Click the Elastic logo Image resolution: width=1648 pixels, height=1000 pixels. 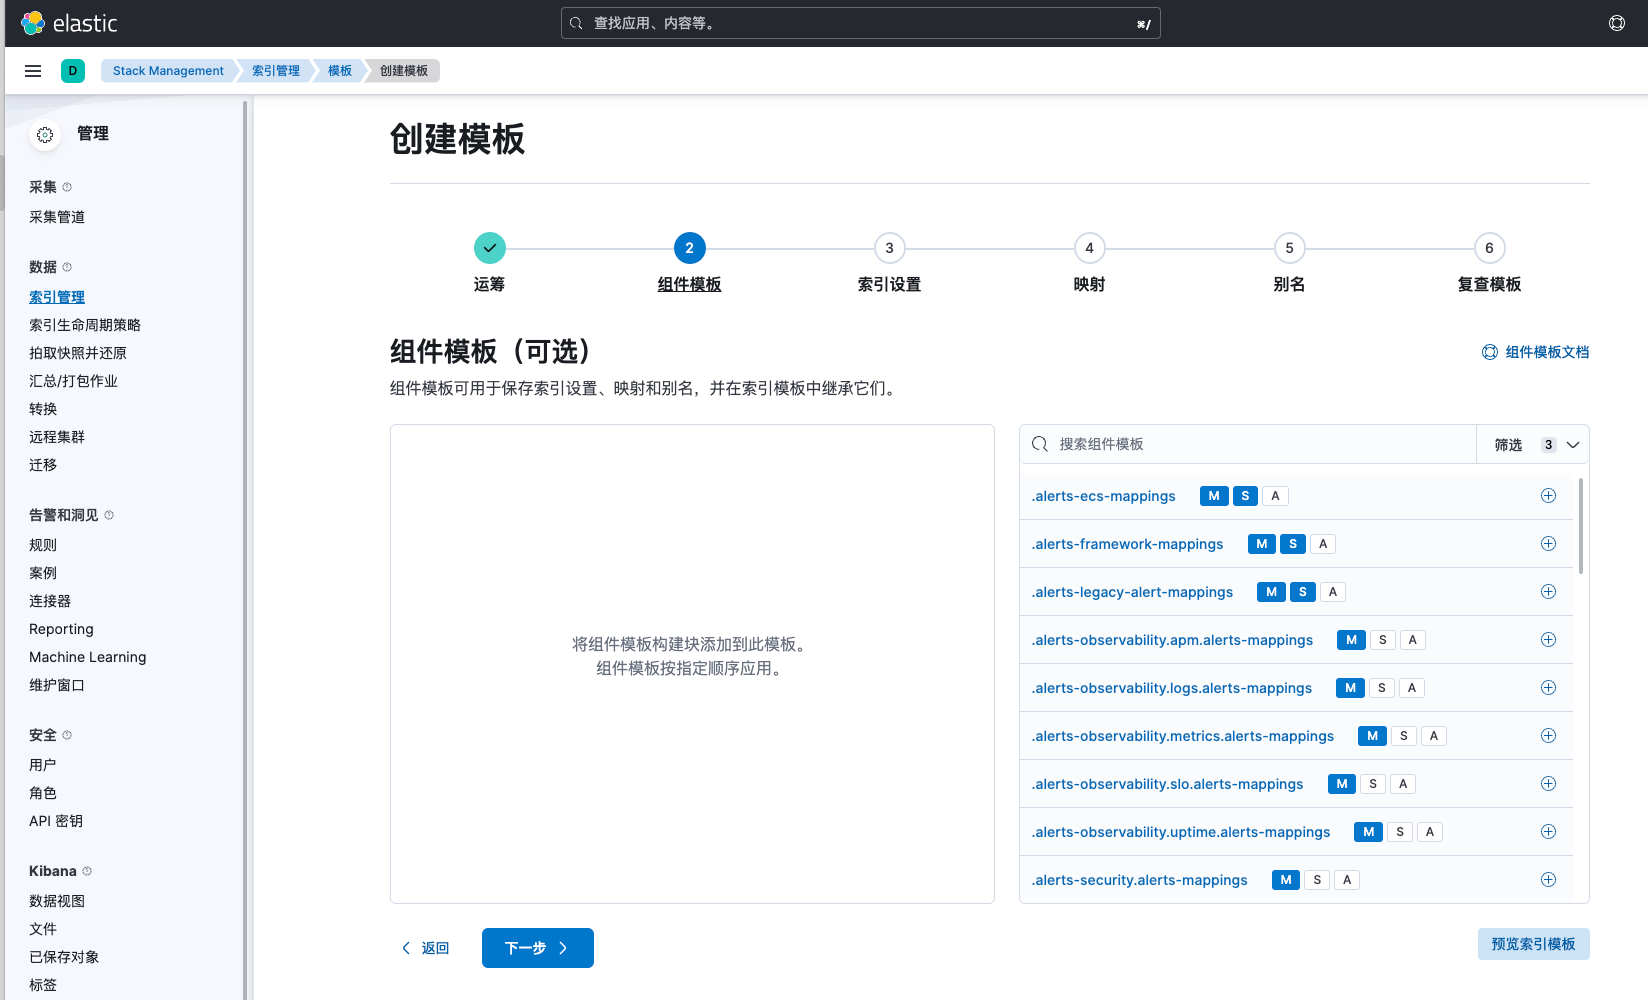pyautogui.click(x=69, y=23)
